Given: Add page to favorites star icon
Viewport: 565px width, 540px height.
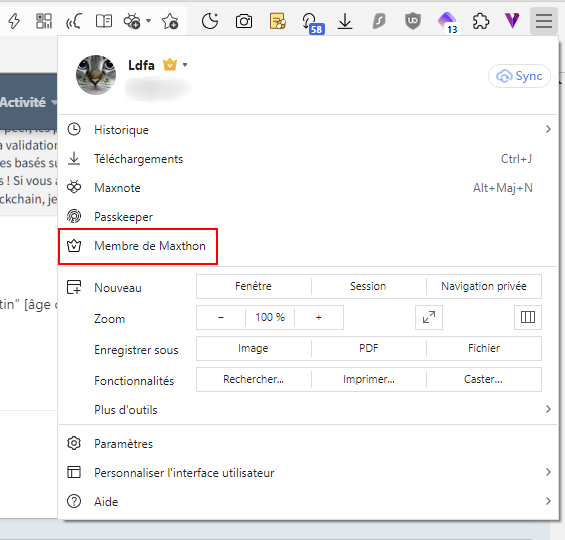Looking at the screenshot, I should click(x=170, y=21).
